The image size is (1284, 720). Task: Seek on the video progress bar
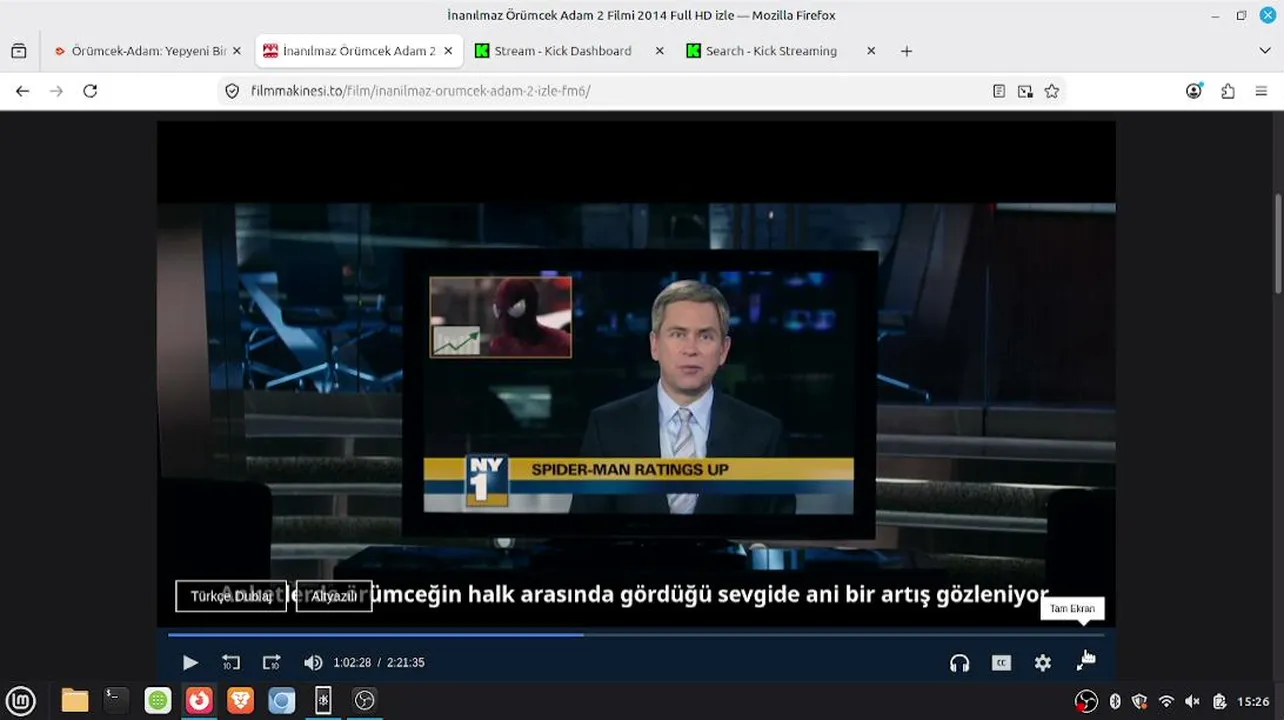click(x=636, y=634)
